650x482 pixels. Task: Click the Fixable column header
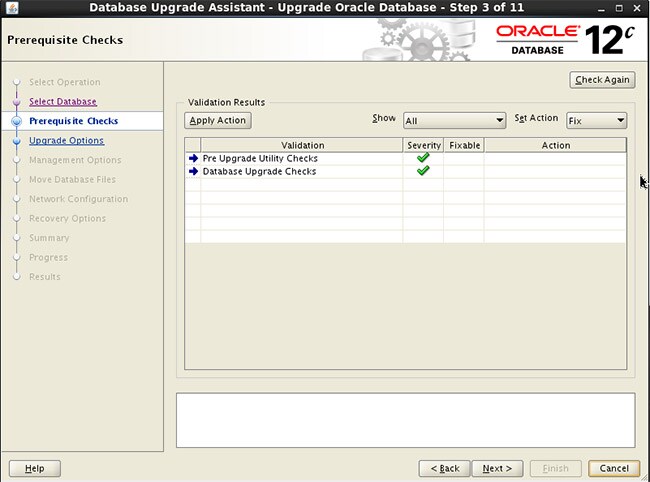pos(464,145)
